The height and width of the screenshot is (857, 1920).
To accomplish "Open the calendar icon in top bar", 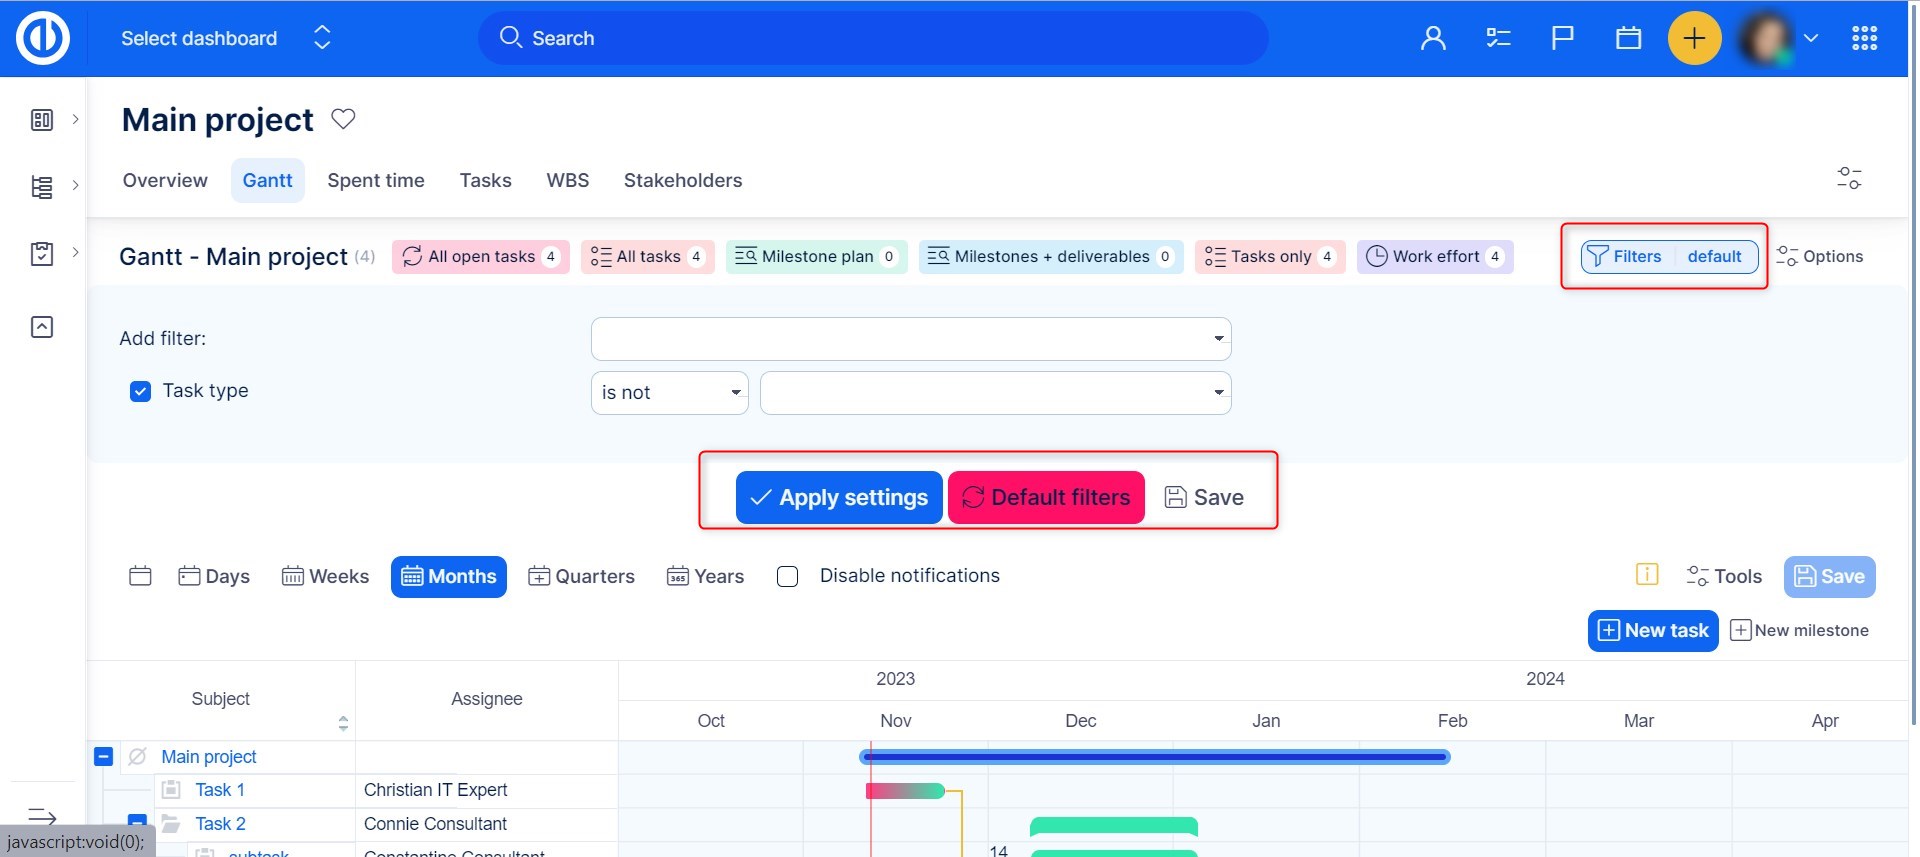I will click(x=1628, y=38).
